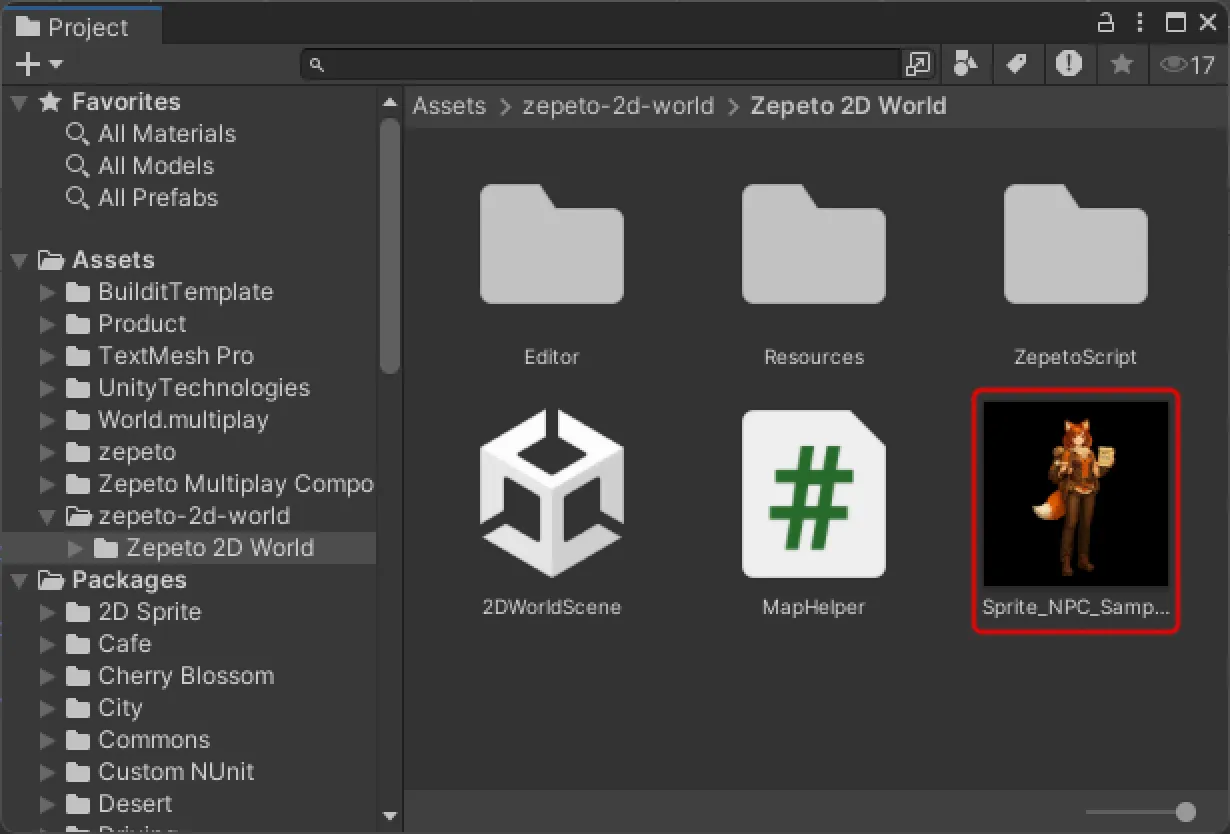The width and height of the screenshot is (1230, 834).
Task: Click the All Materials search magnifier icon
Action: tap(77, 134)
